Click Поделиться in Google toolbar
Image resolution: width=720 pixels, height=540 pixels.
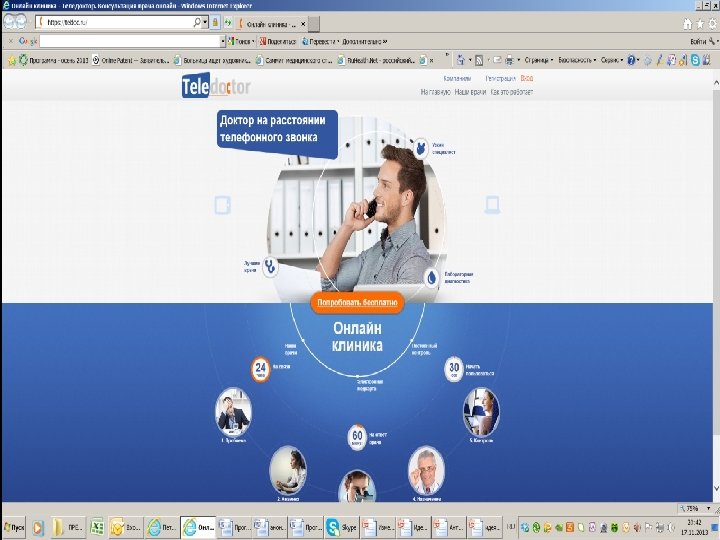[278, 41]
